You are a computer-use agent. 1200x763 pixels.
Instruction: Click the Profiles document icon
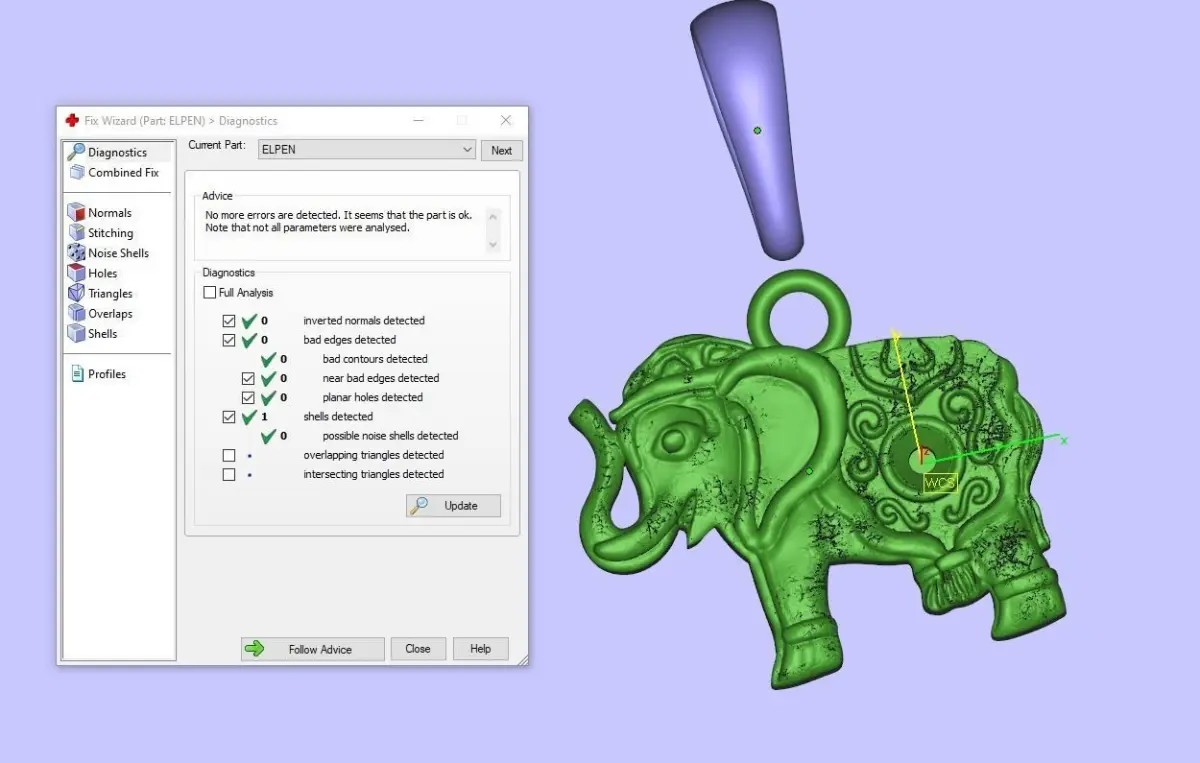pos(77,373)
